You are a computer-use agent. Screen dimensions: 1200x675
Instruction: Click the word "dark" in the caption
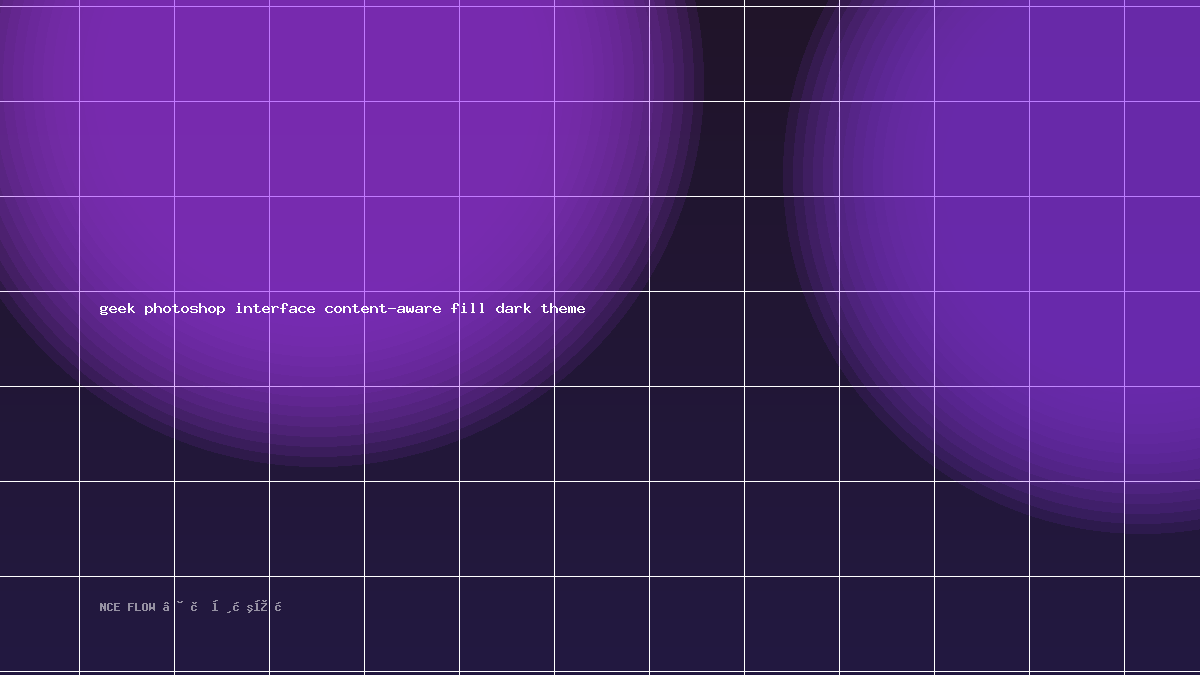tap(513, 308)
